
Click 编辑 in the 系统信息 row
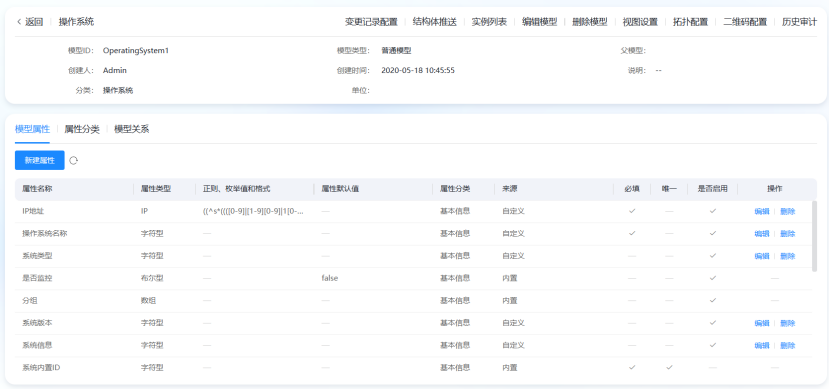(762, 345)
